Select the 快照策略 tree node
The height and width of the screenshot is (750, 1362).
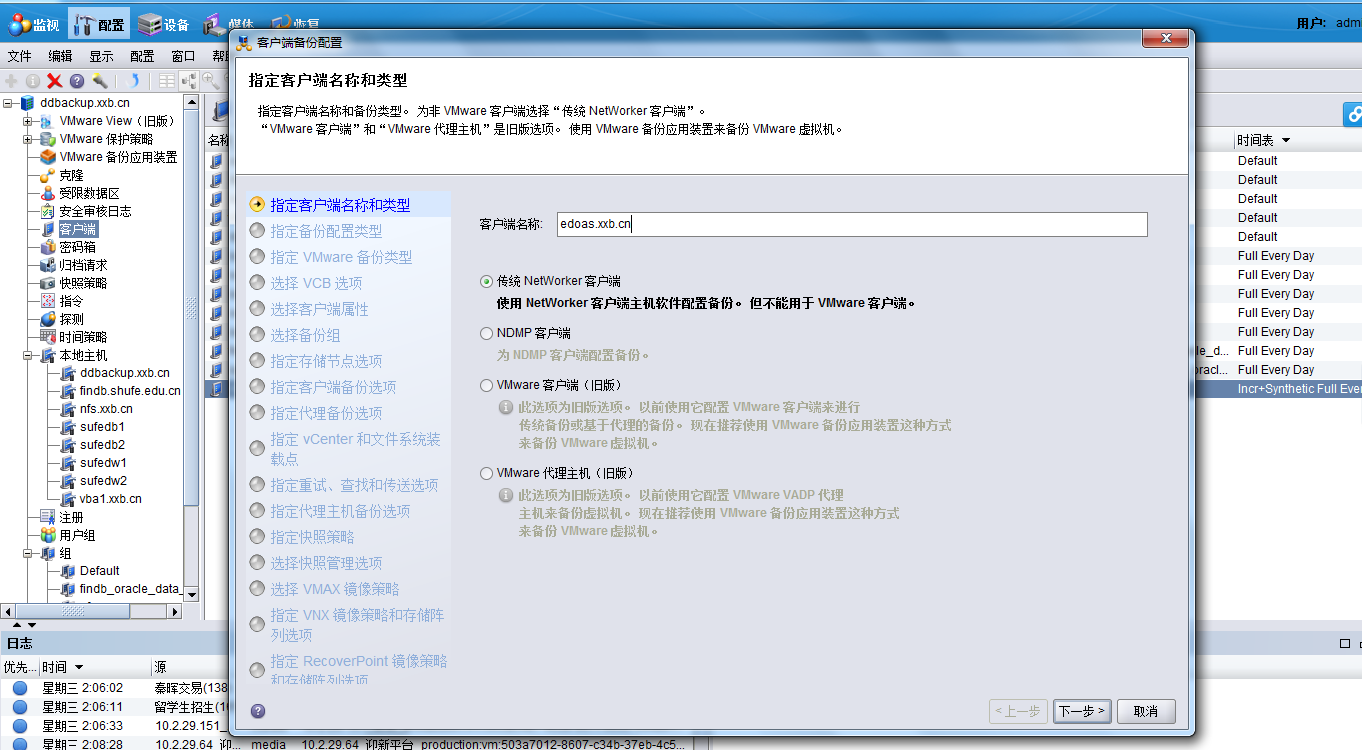[83, 283]
